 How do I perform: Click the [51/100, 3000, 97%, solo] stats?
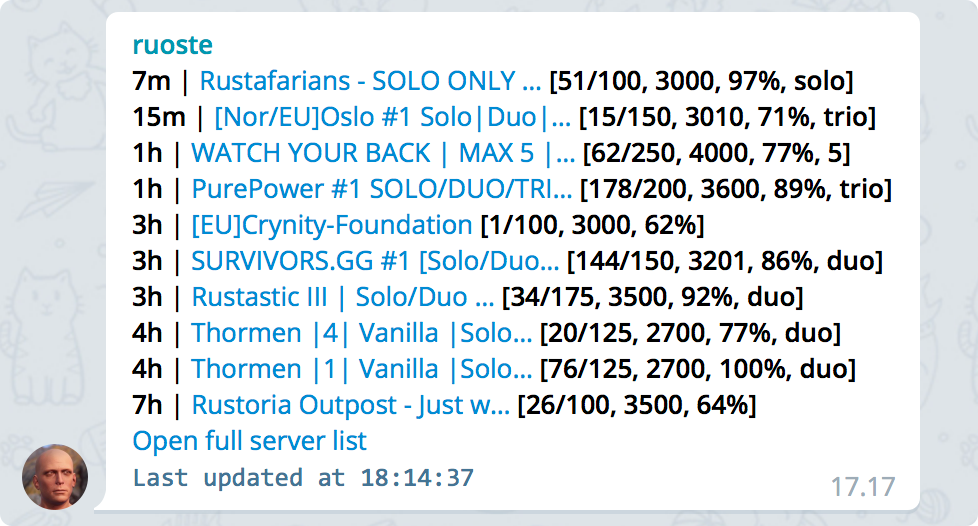pyautogui.click(x=701, y=81)
